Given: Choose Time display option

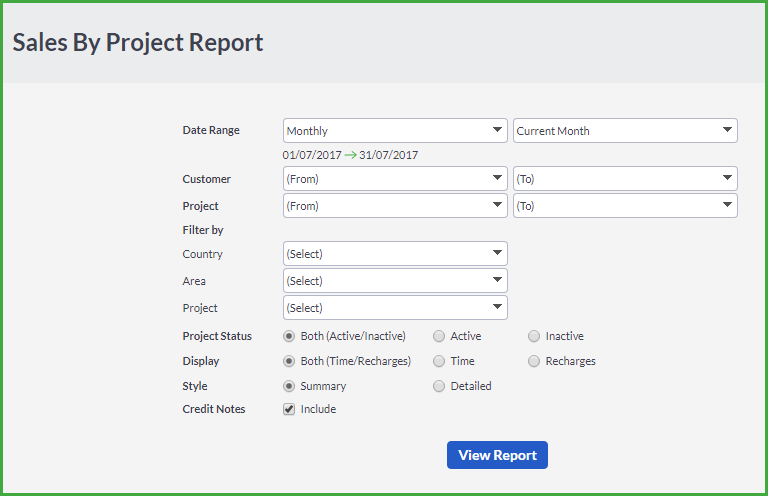Looking at the screenshot, I should [439, 361].
